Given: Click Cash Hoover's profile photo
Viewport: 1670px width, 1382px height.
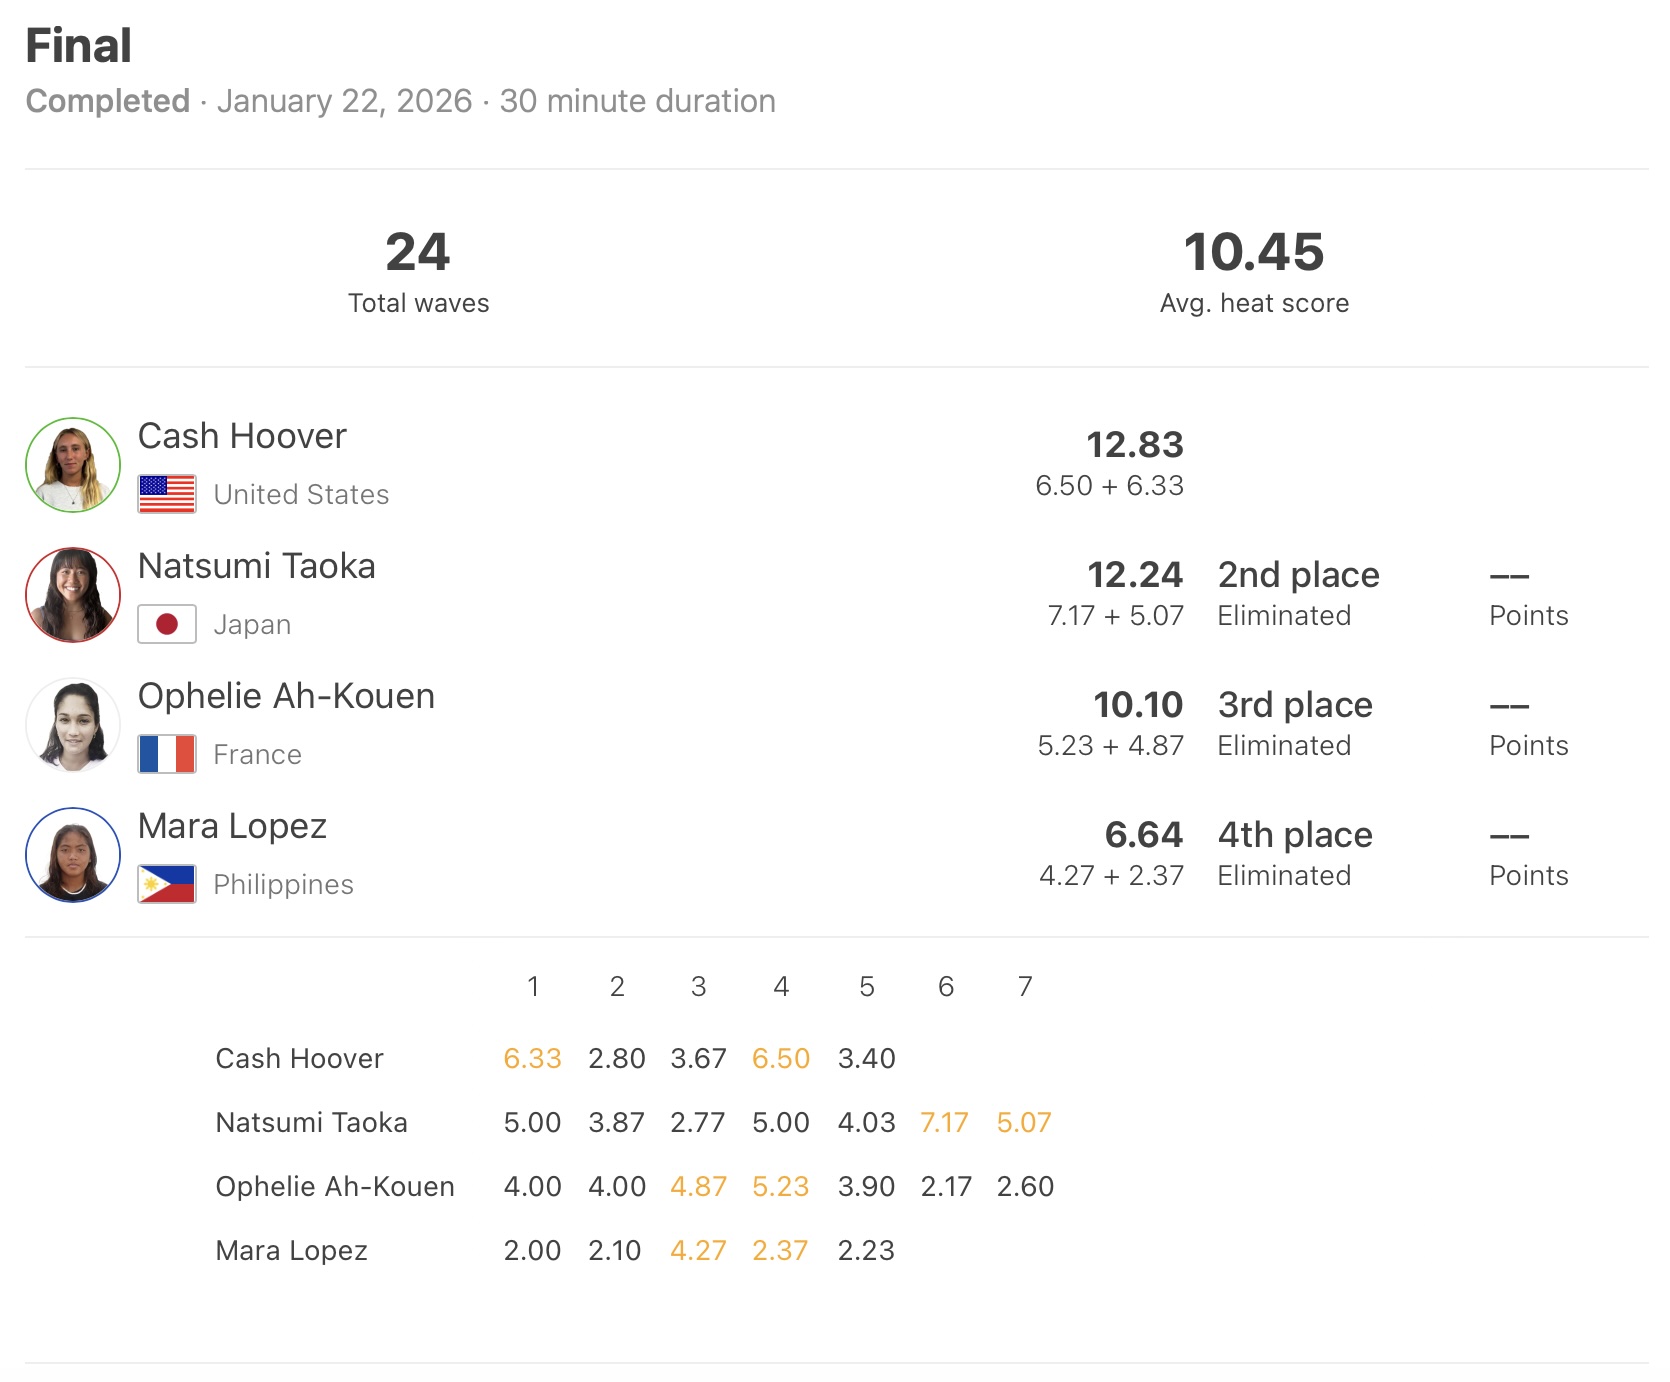Looking at the screenshot, I should [x=73, y=465].
